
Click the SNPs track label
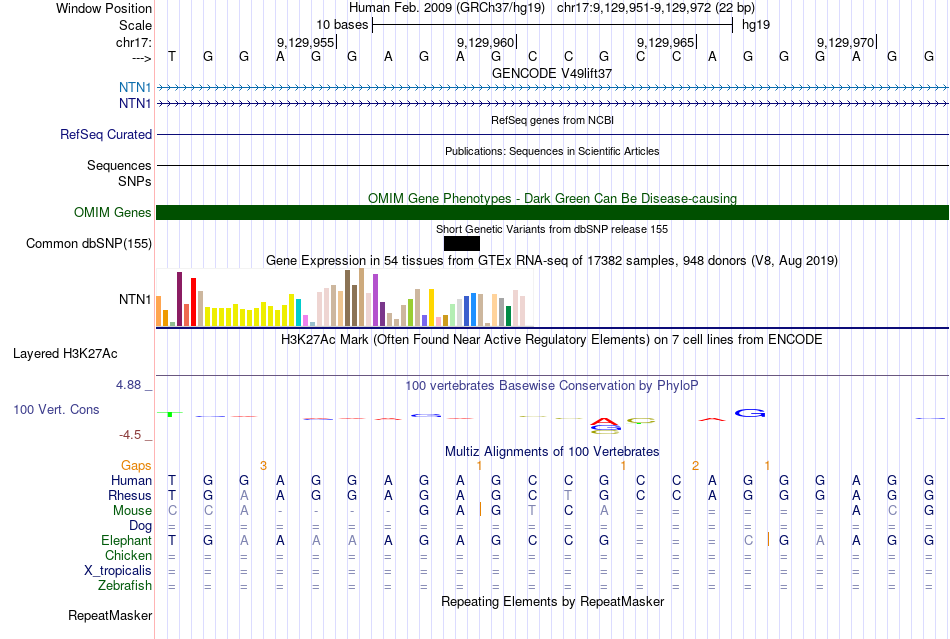click(135, 181)
